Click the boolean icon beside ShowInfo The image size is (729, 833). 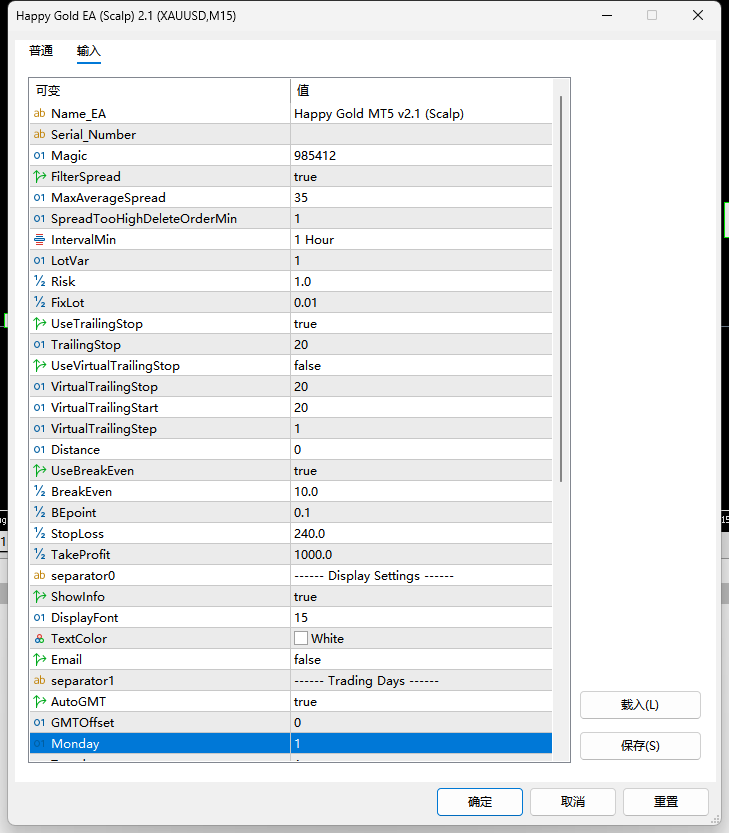point(39,597)
